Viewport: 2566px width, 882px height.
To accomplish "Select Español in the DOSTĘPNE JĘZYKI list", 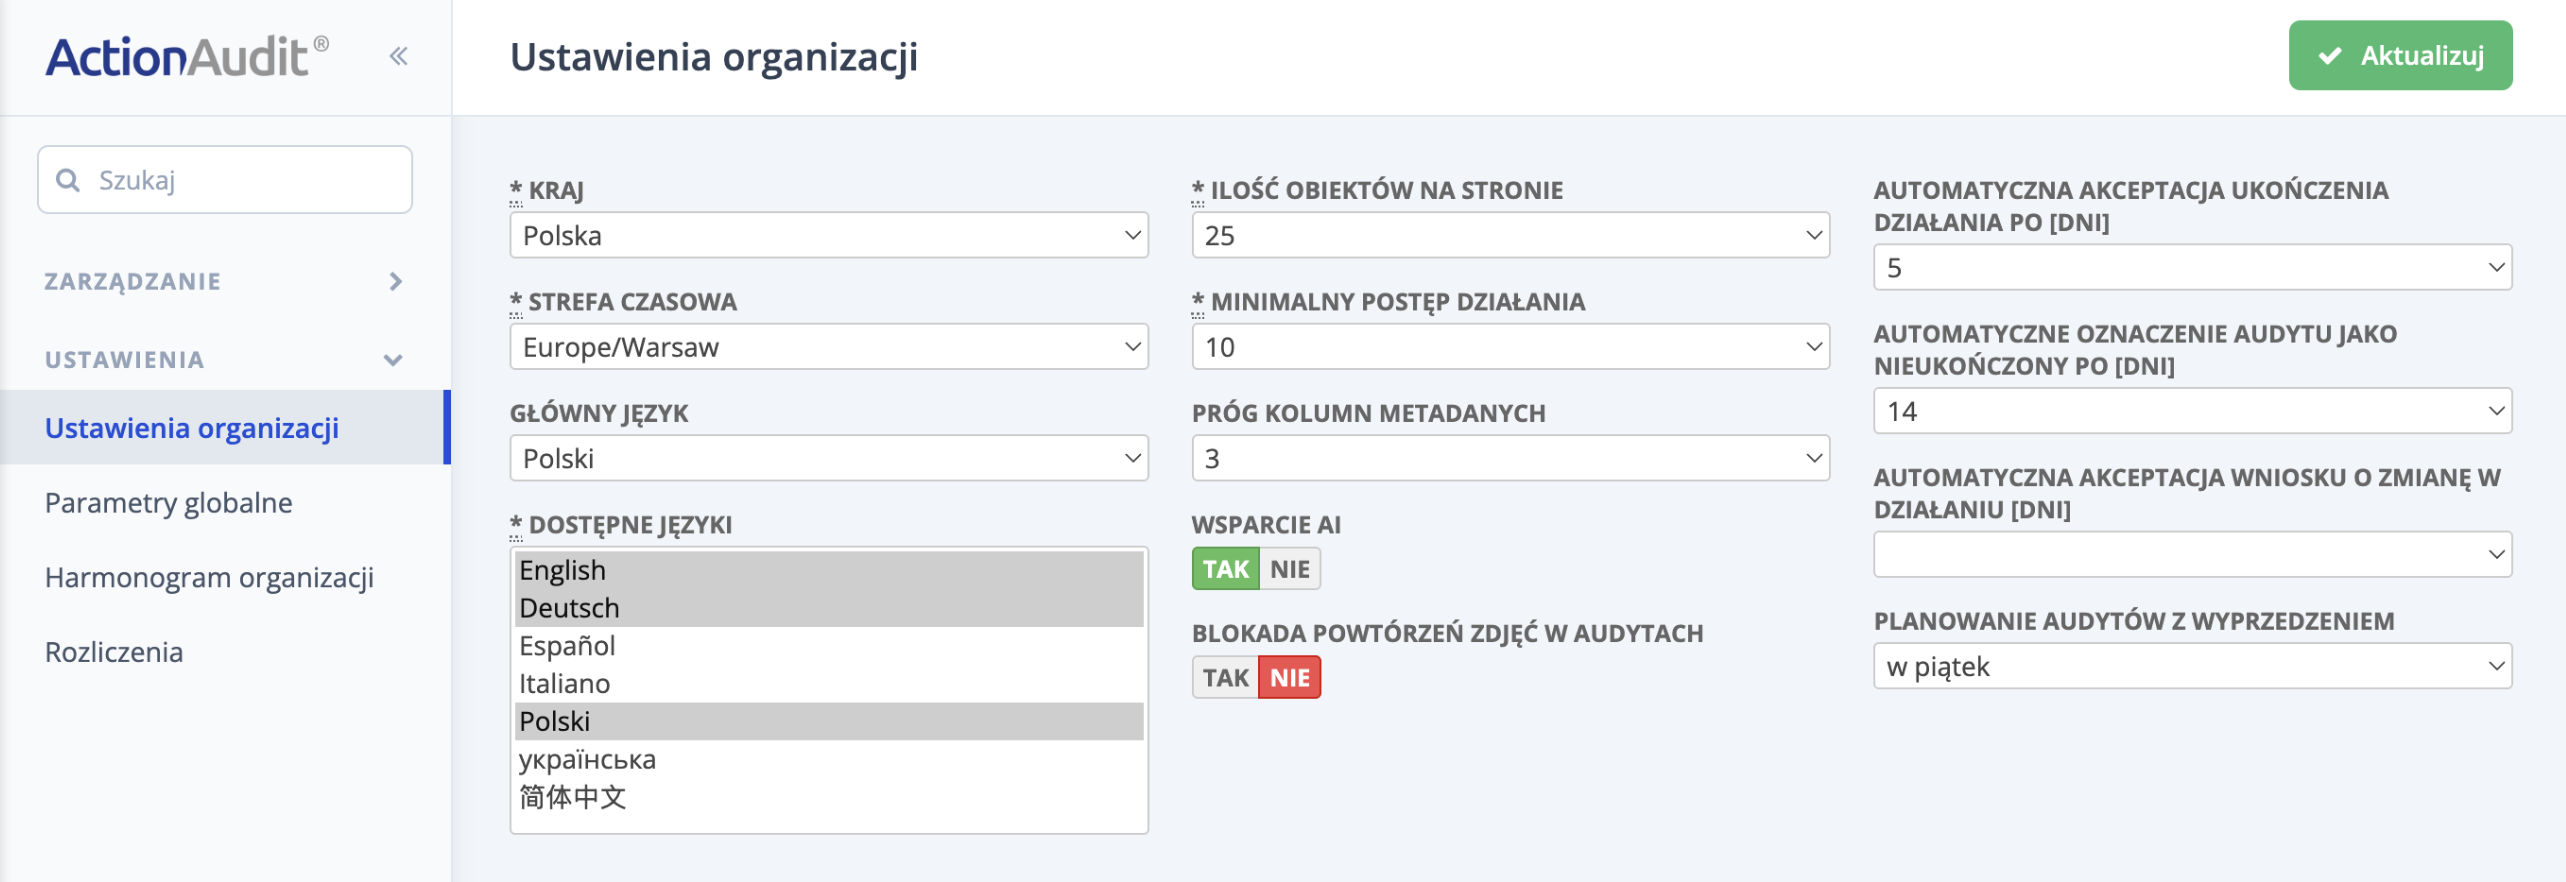I will click(567, 645).
